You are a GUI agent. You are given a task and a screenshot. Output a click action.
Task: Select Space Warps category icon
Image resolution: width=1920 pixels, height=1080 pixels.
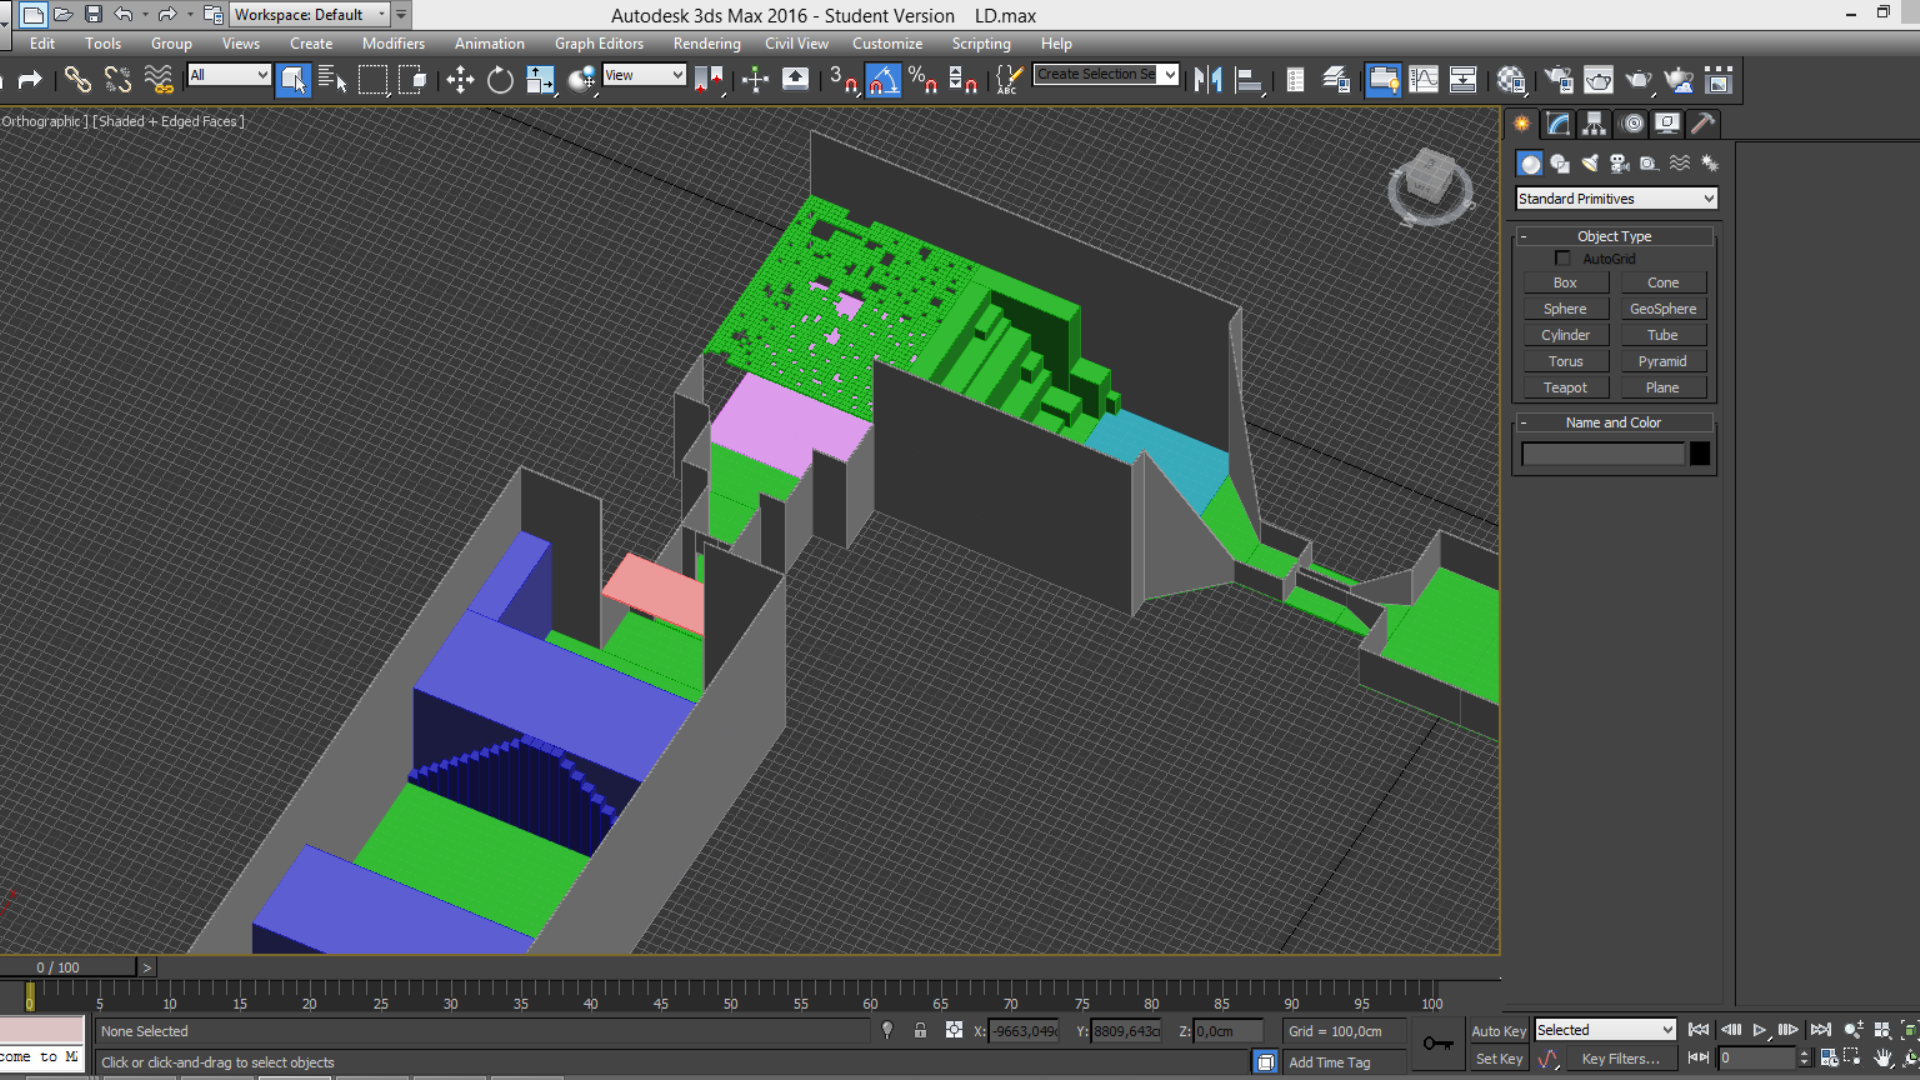click(1680, 163)
